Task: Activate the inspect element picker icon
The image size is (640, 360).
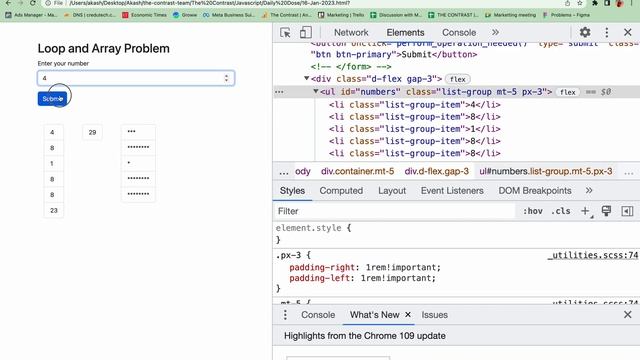Action: 285,33
